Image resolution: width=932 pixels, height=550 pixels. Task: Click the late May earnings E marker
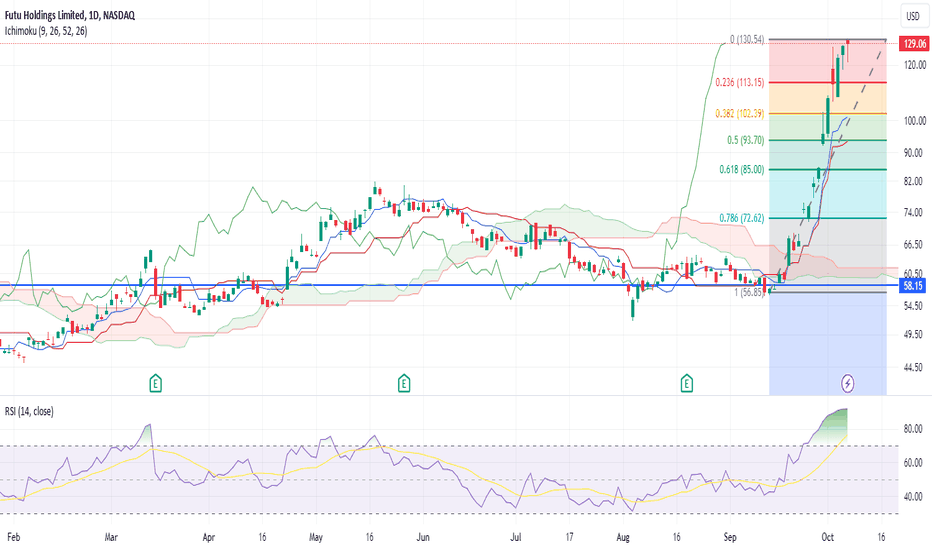(x=404, y=384)
